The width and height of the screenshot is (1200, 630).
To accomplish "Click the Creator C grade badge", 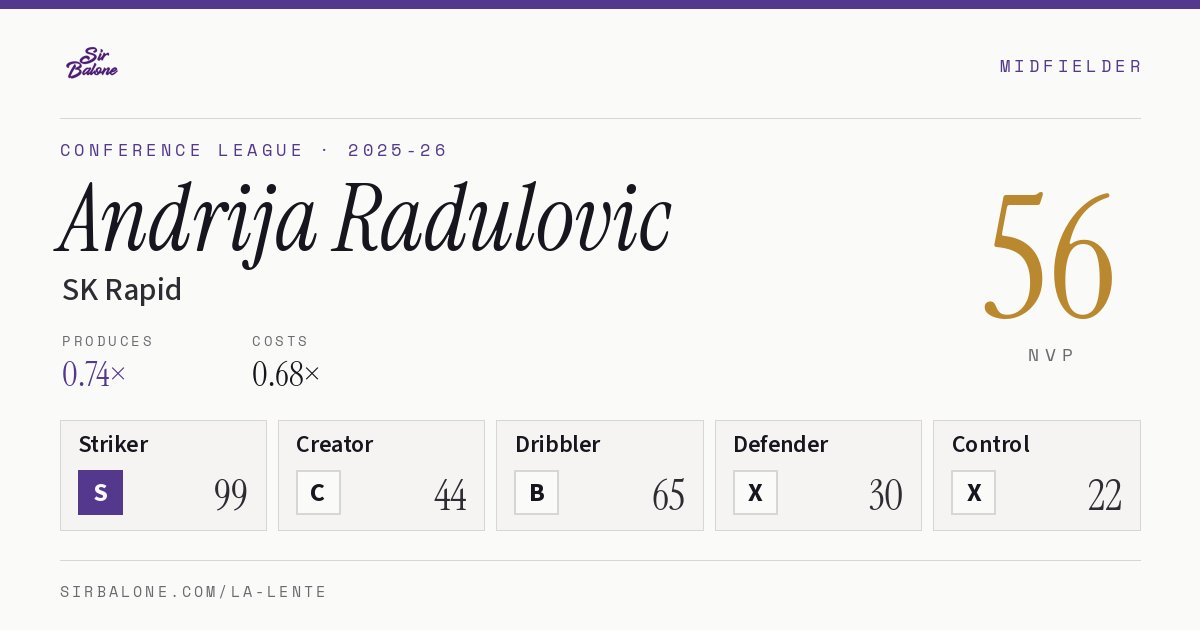I will tap(318, 492).
